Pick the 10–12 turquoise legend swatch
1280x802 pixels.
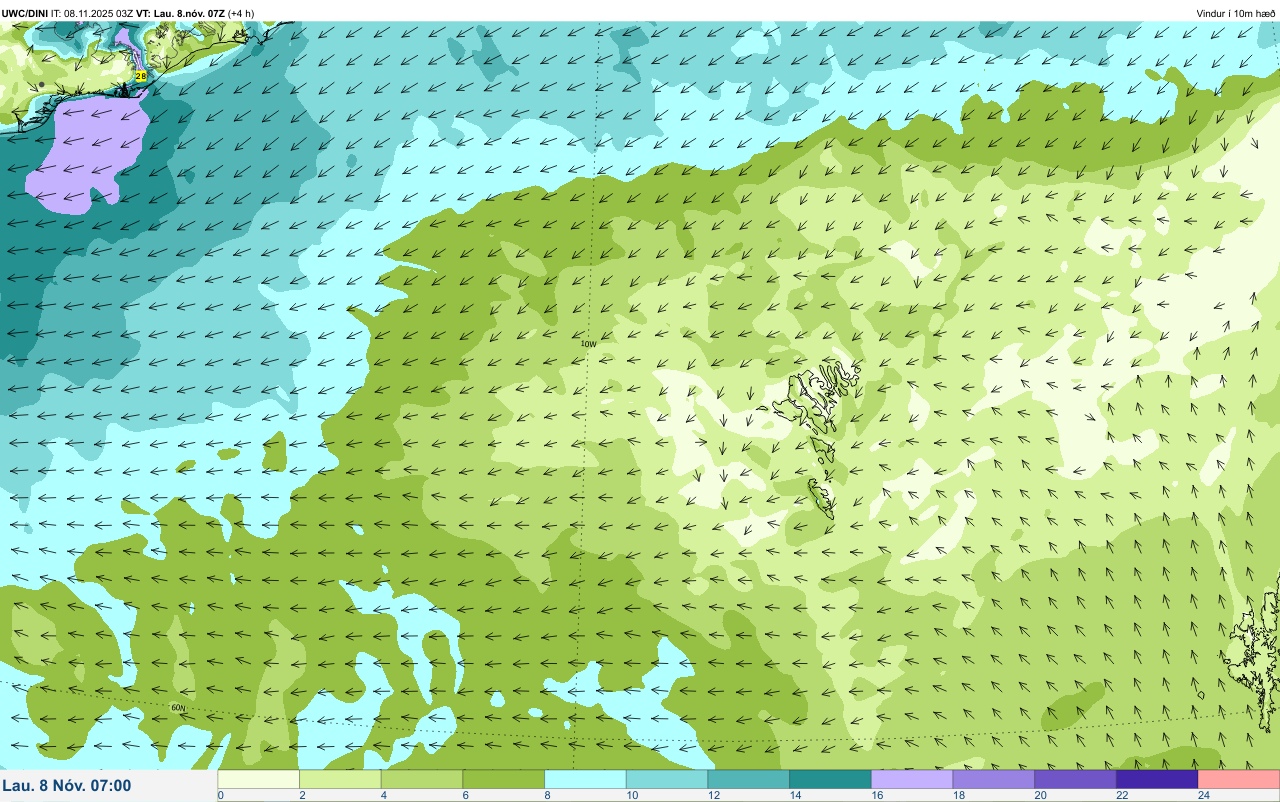(667, 778)
